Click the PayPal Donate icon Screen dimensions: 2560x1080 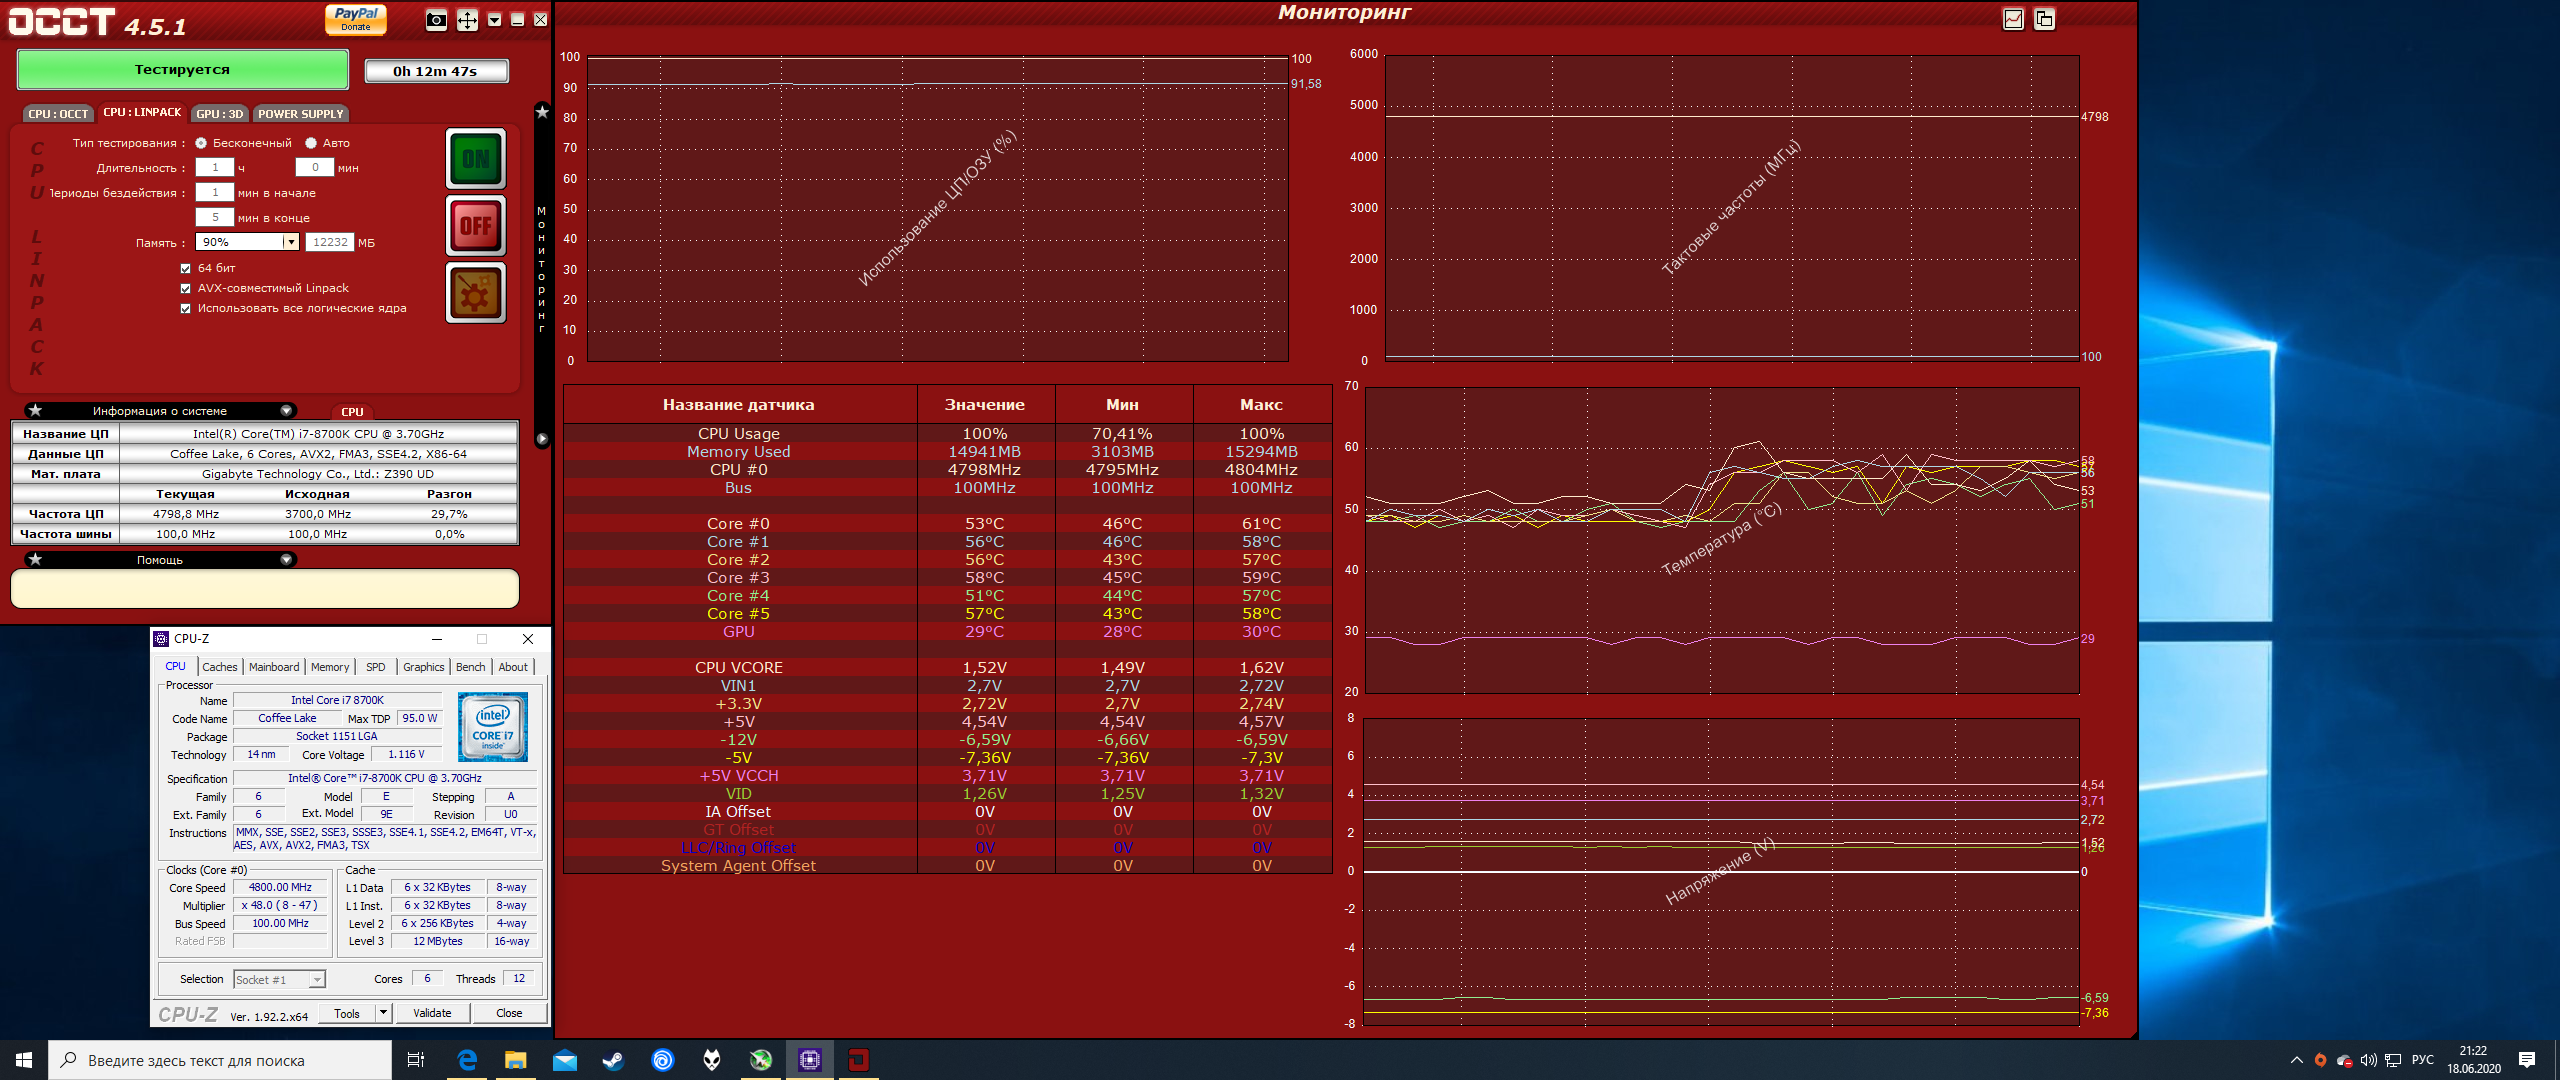click(x=356, y=19)
